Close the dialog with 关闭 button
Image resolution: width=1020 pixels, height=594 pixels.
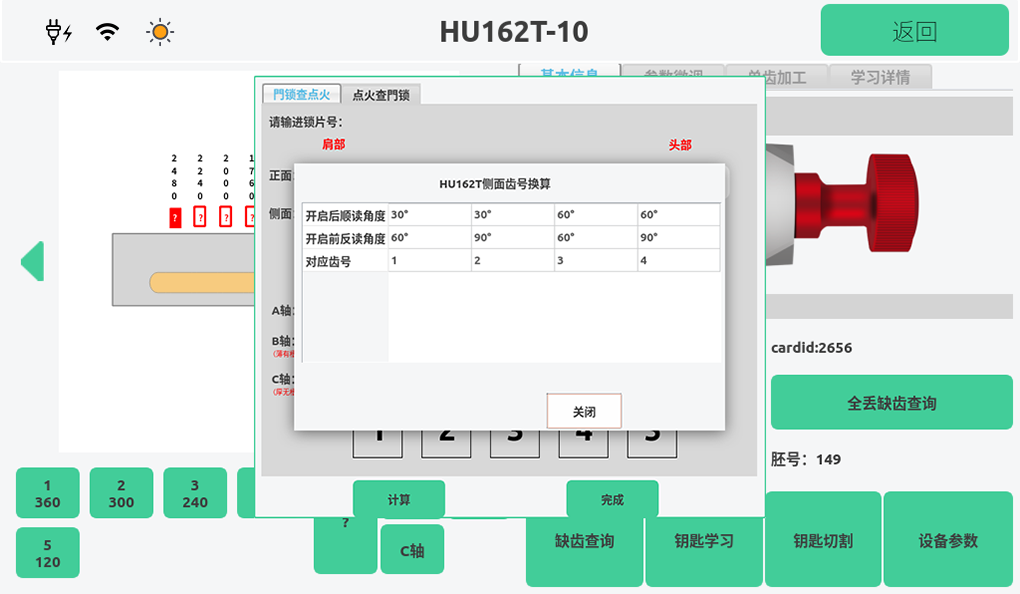tap(584, 411)
